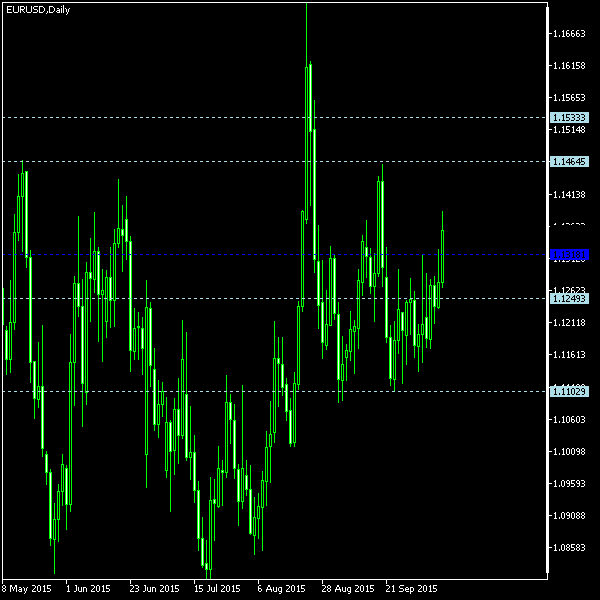This screenshot has height=600, width=600.
Task: Click the 1.09593 price scale value
Action: [569, 484]
